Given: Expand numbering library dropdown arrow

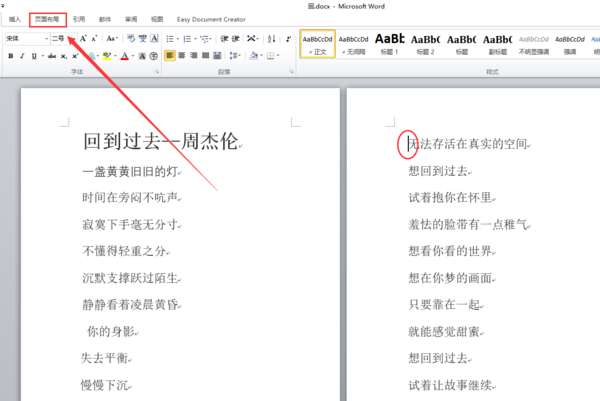Looking at the screenshot, I should coord(196,39).
